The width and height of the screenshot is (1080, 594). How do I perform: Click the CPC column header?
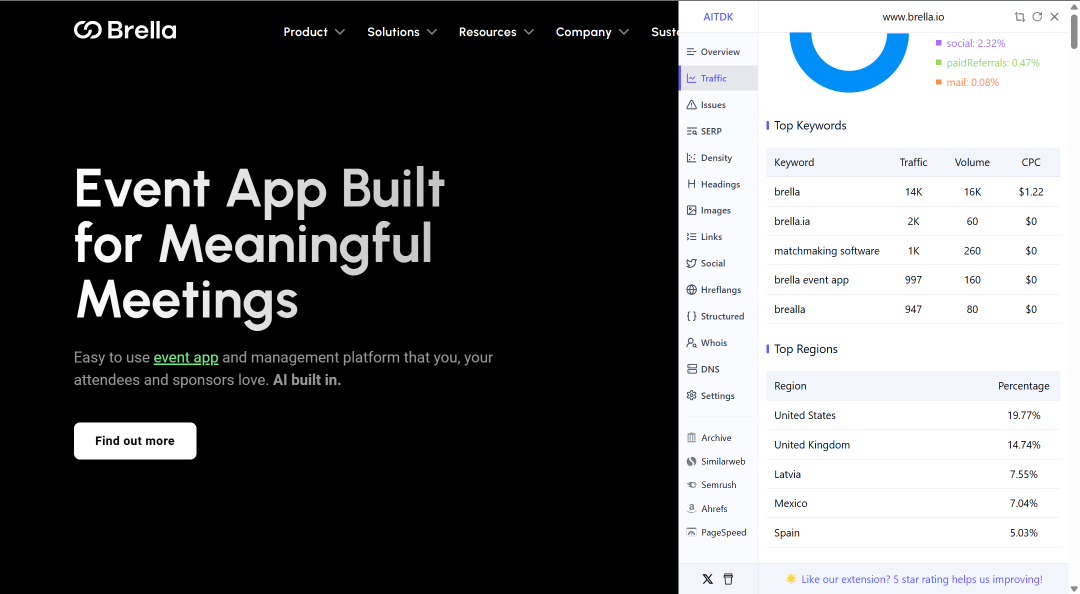[x=1030, y=163]
